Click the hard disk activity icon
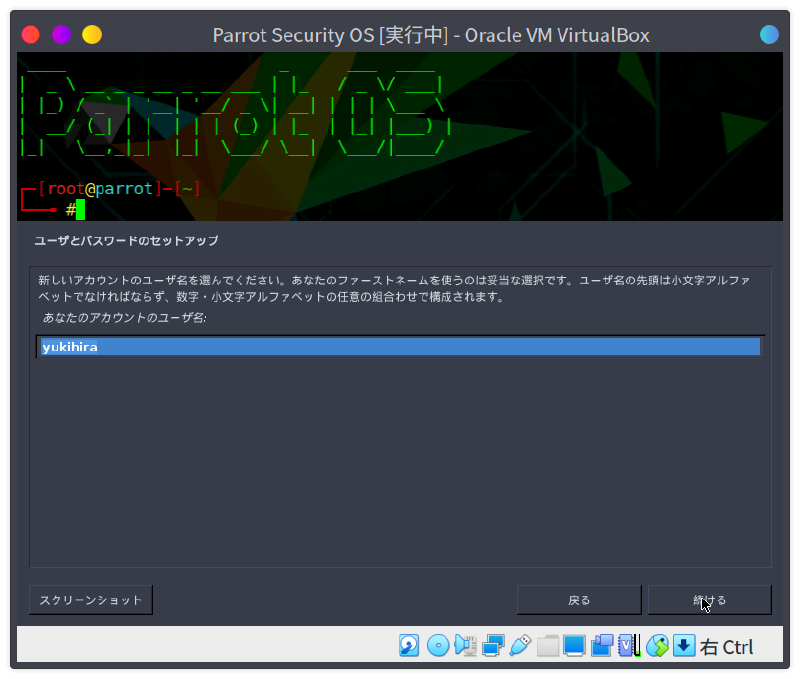 409,645
